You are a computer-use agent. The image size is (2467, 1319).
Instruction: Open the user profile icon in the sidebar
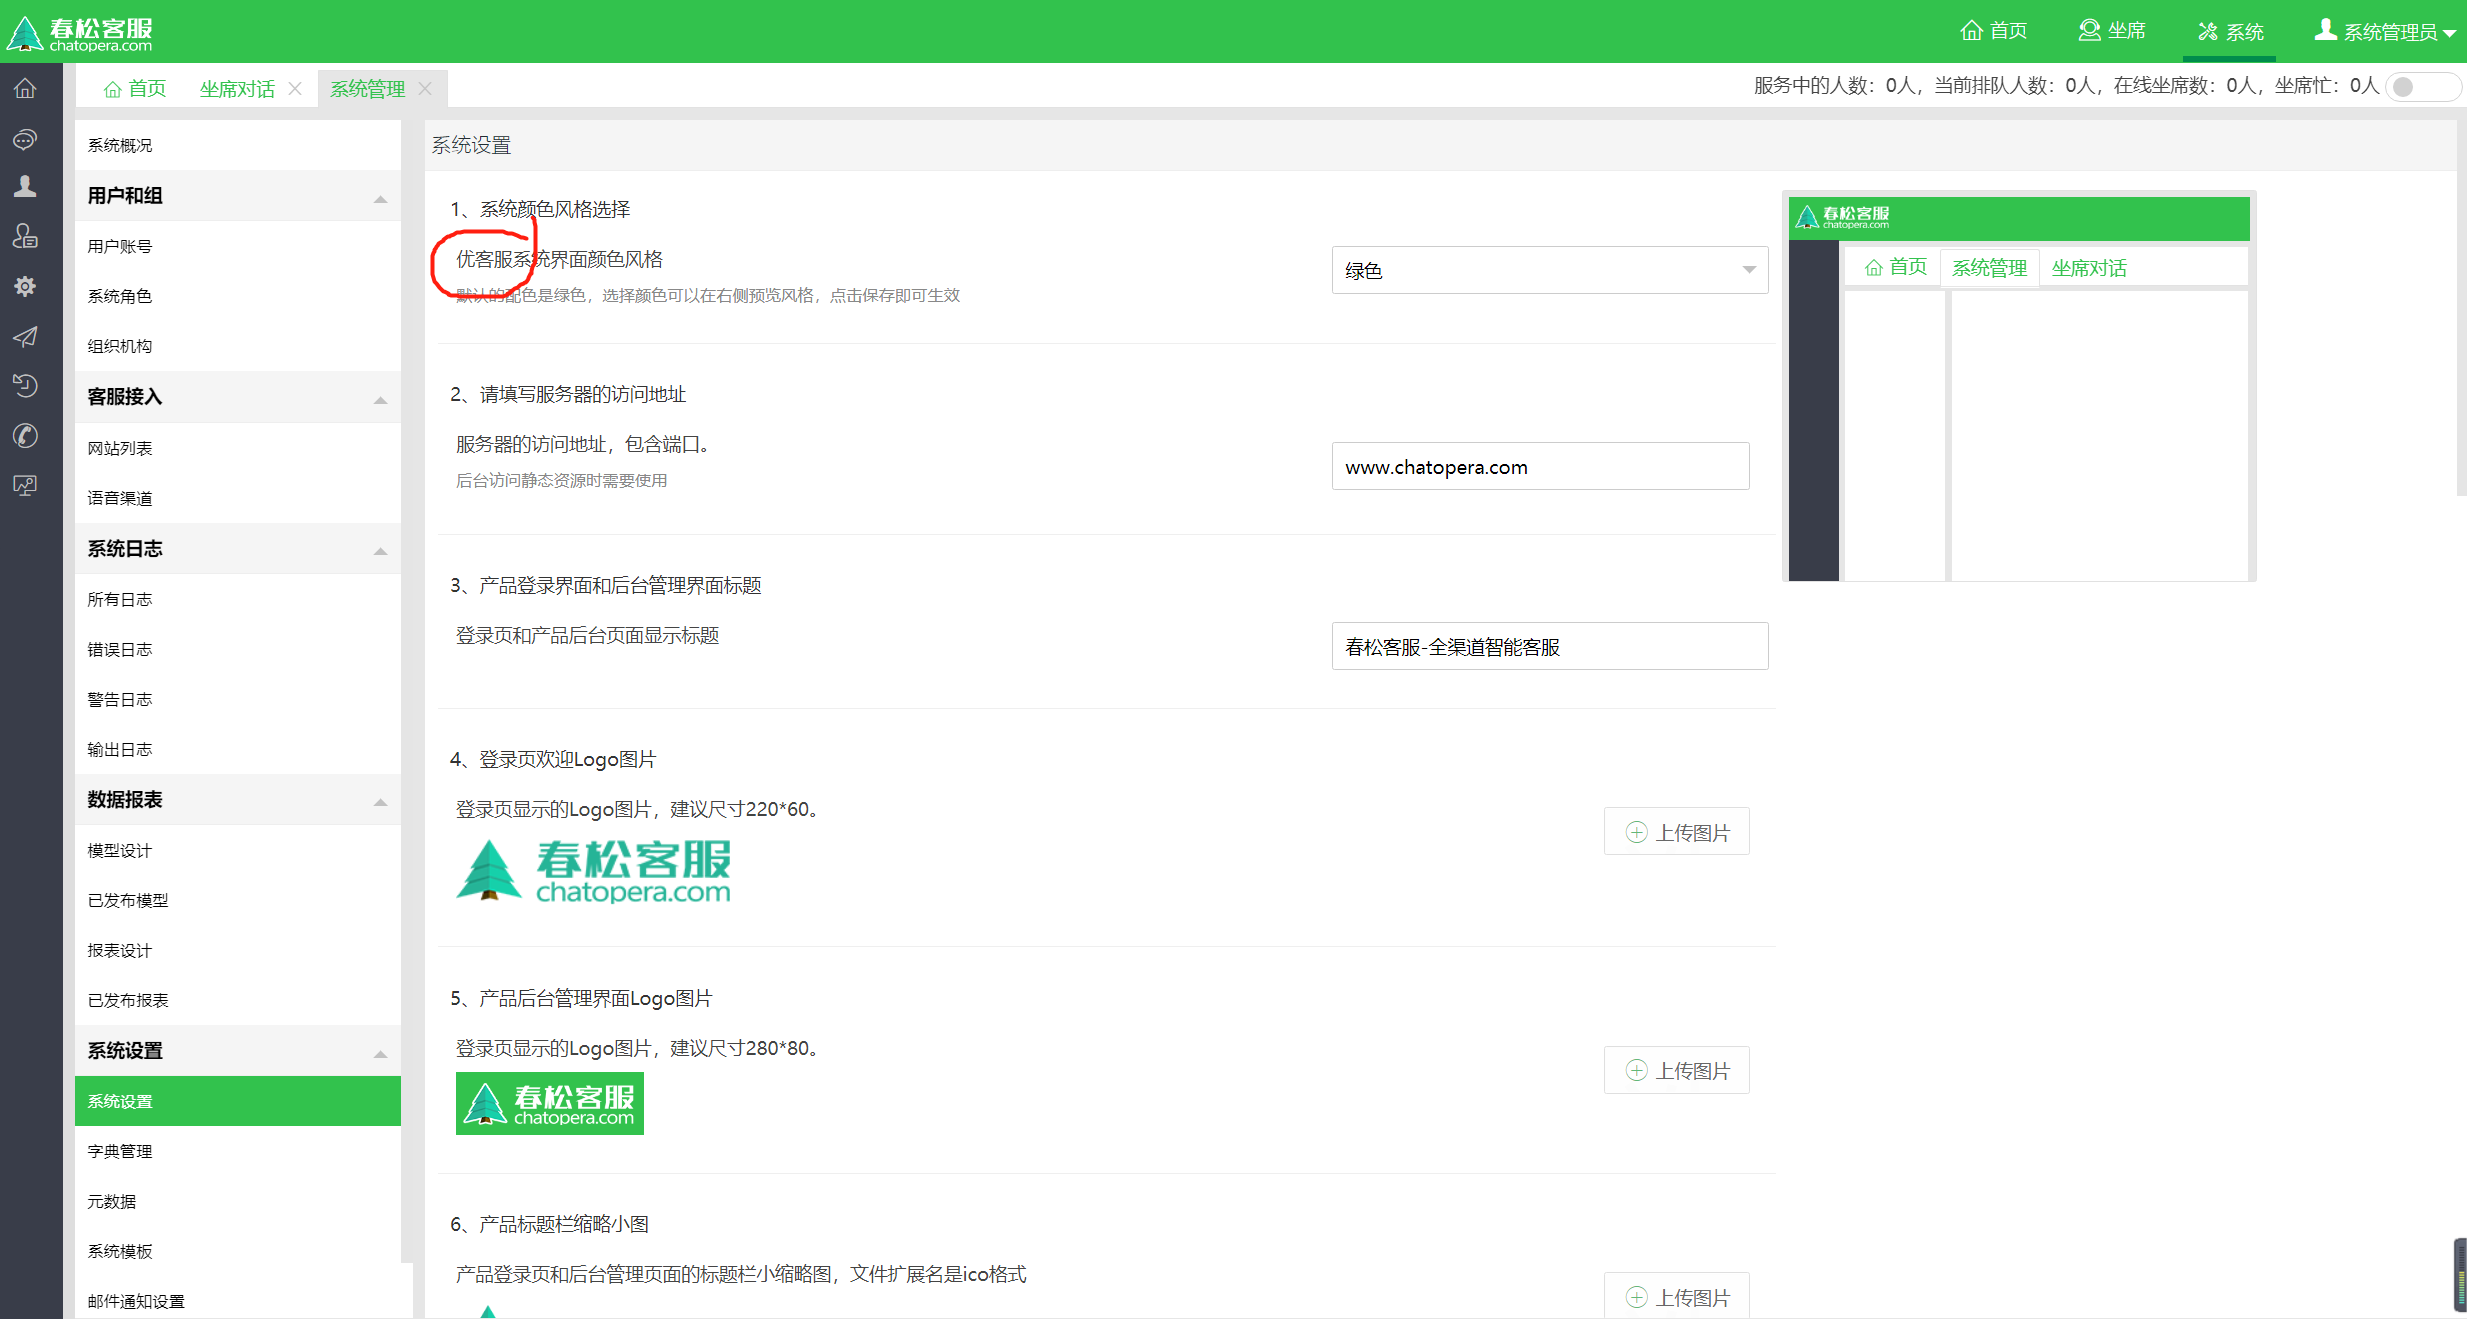click(x=25, y=186)
